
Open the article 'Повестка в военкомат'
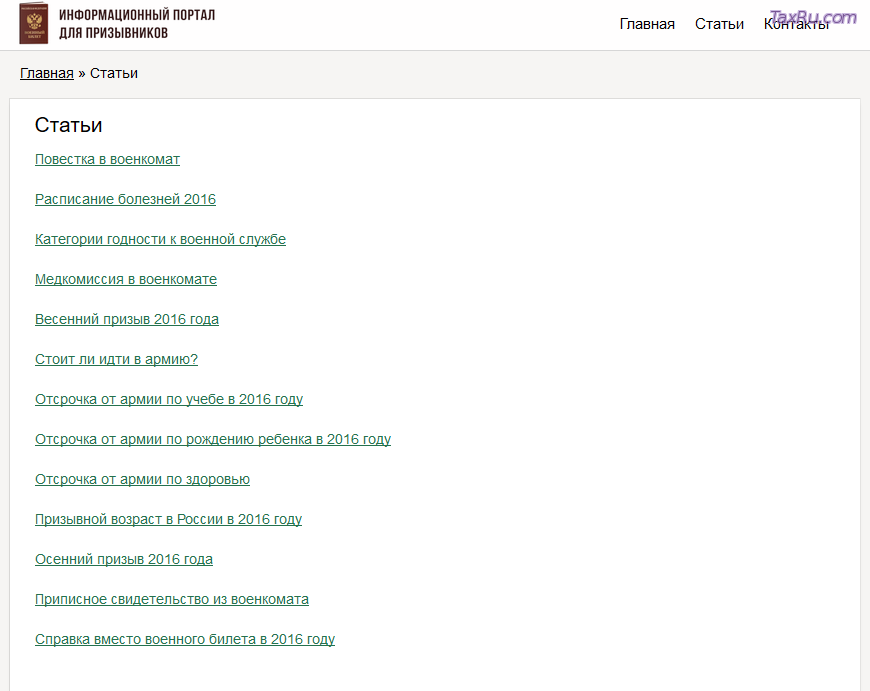coord(107,159)
